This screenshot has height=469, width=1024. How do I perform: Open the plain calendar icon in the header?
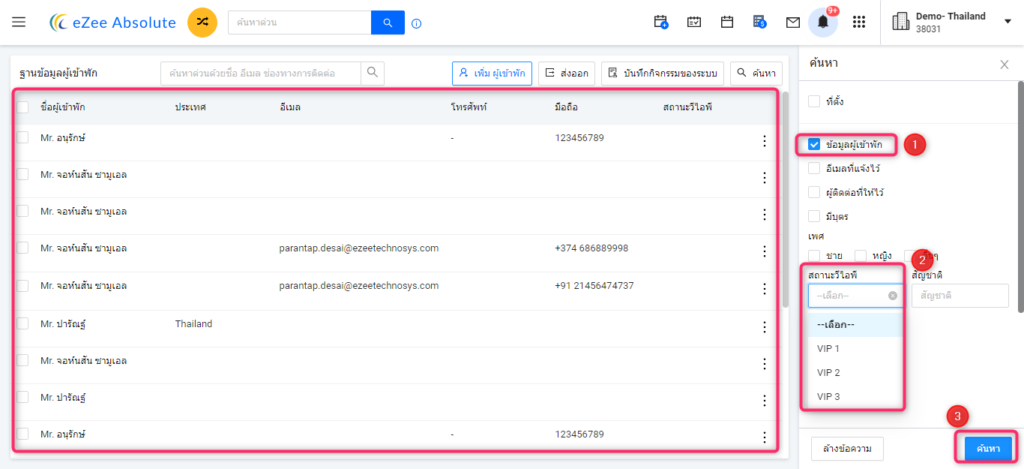point(726,22)
